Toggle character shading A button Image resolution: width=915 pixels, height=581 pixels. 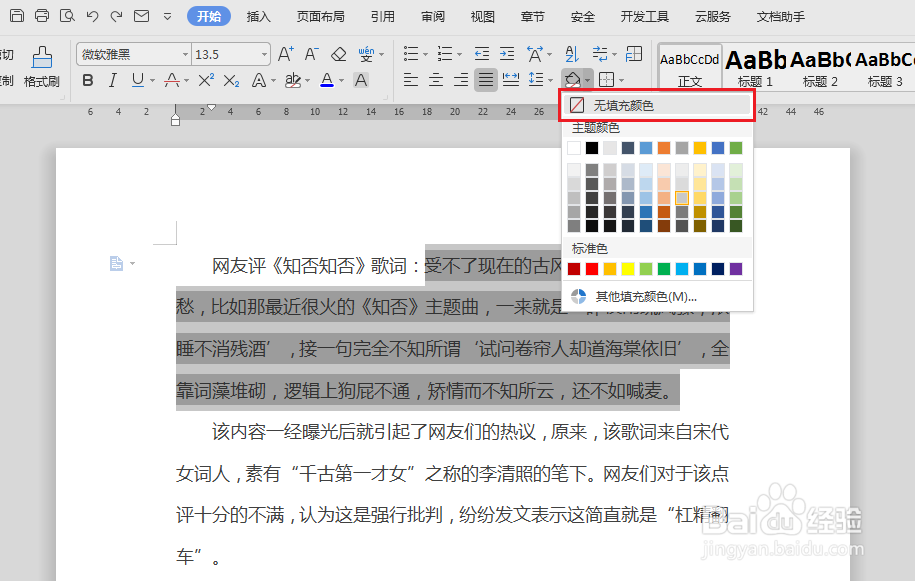(x=361, y=80)
